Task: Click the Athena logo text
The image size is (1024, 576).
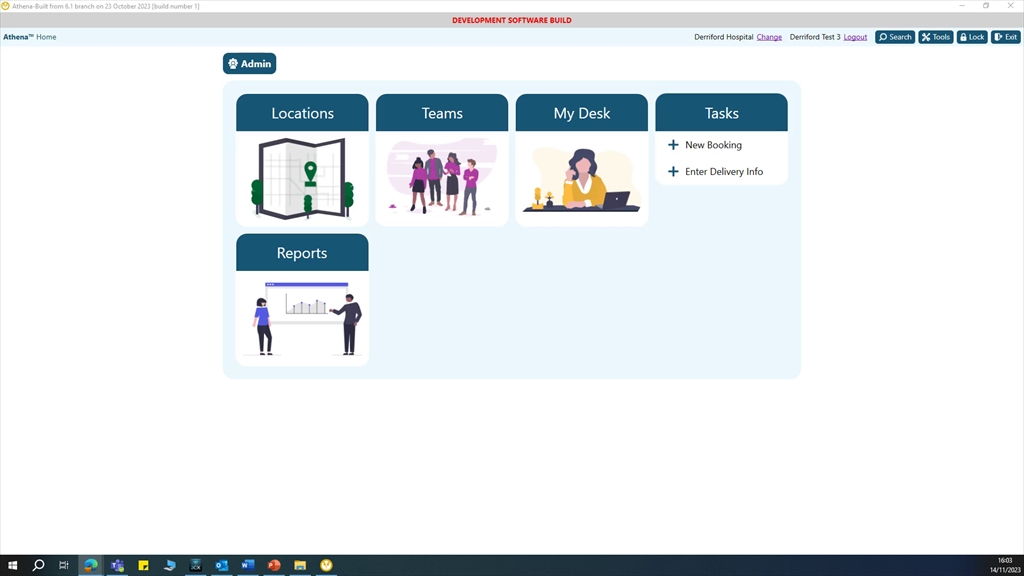Action: [18, 37]
